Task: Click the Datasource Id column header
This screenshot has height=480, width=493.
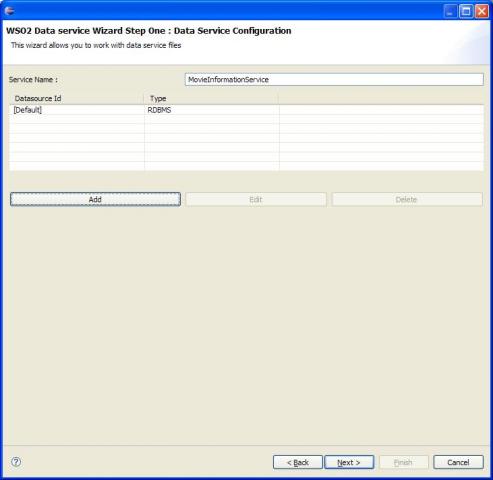Action: pyautogui.click(x=77, y=98)
